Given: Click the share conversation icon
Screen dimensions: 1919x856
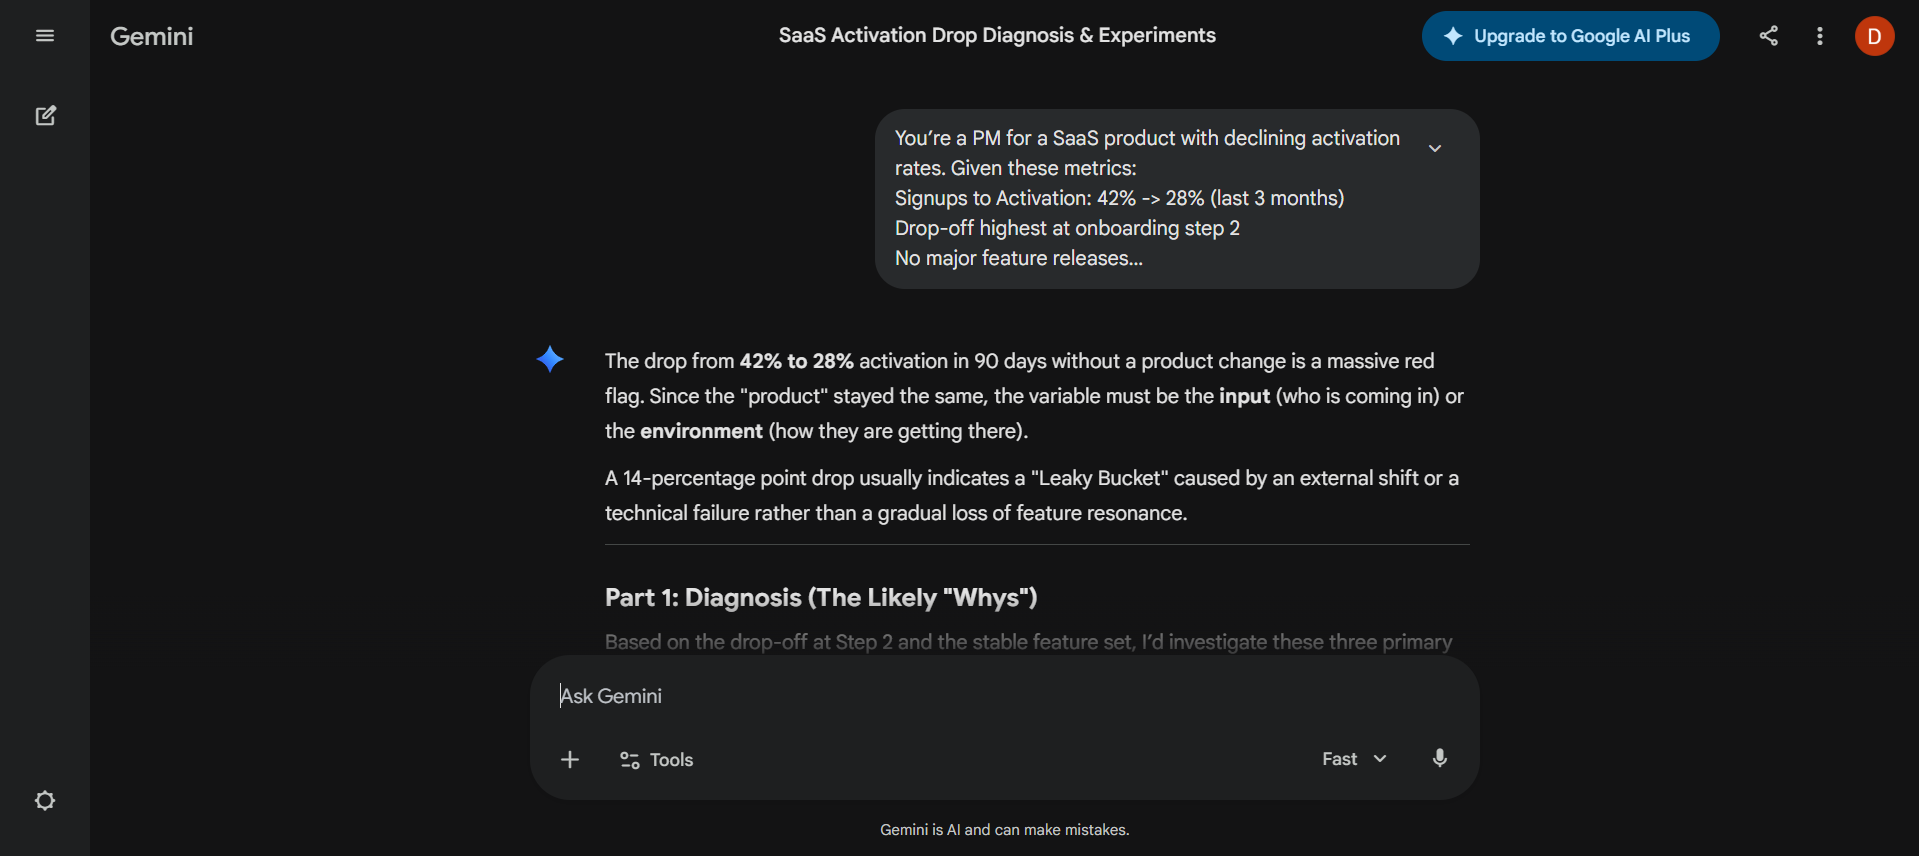Looking at the screenshot, I should point(1769,36).
